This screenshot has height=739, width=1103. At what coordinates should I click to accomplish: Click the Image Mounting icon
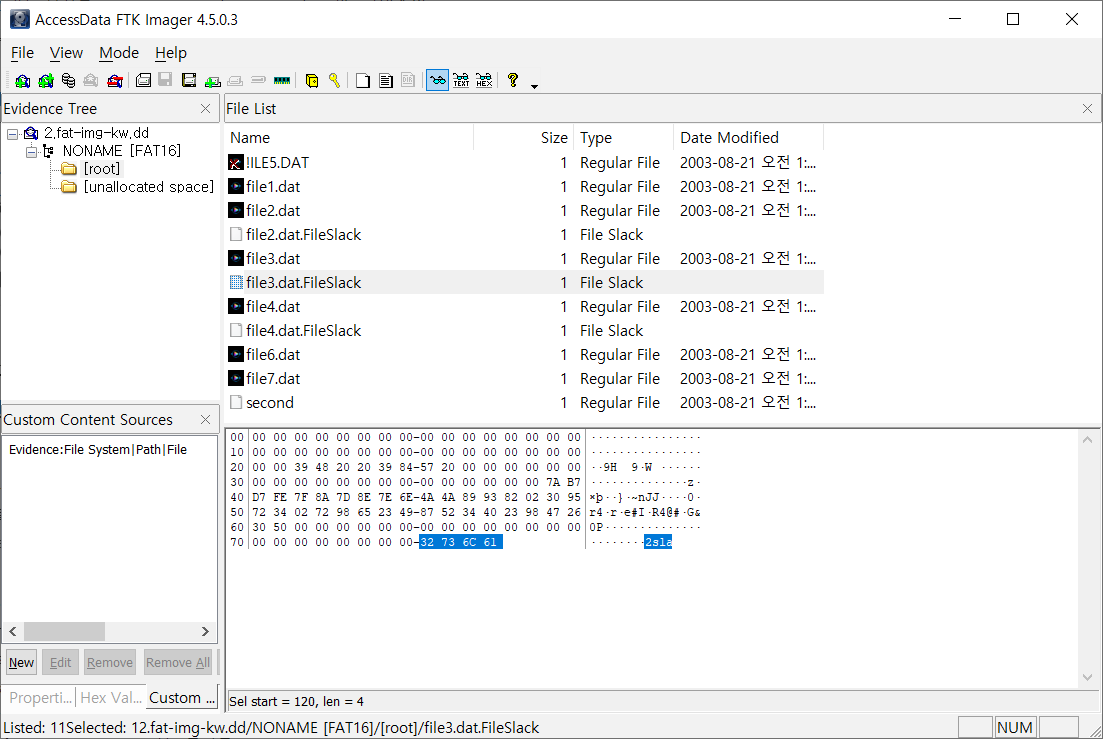point(68,81)
